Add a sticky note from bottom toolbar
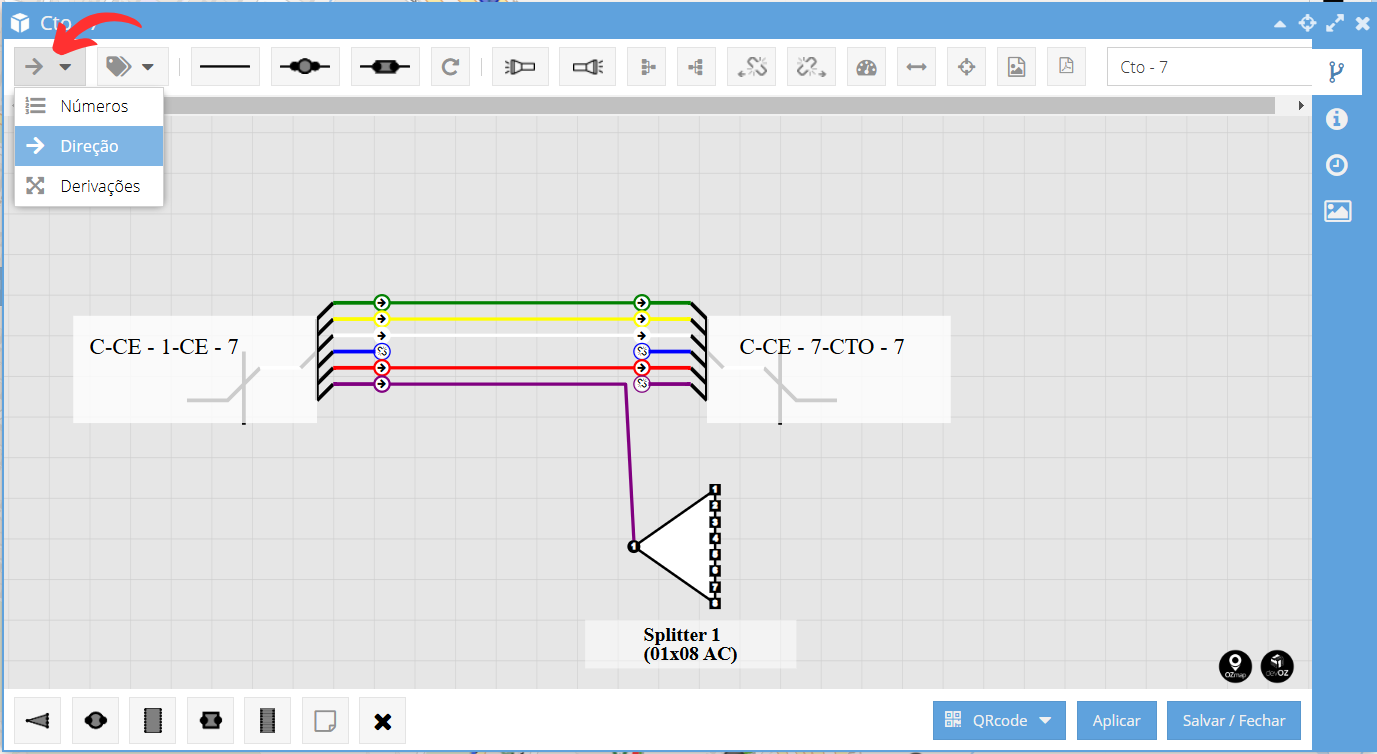 (325, 720)
